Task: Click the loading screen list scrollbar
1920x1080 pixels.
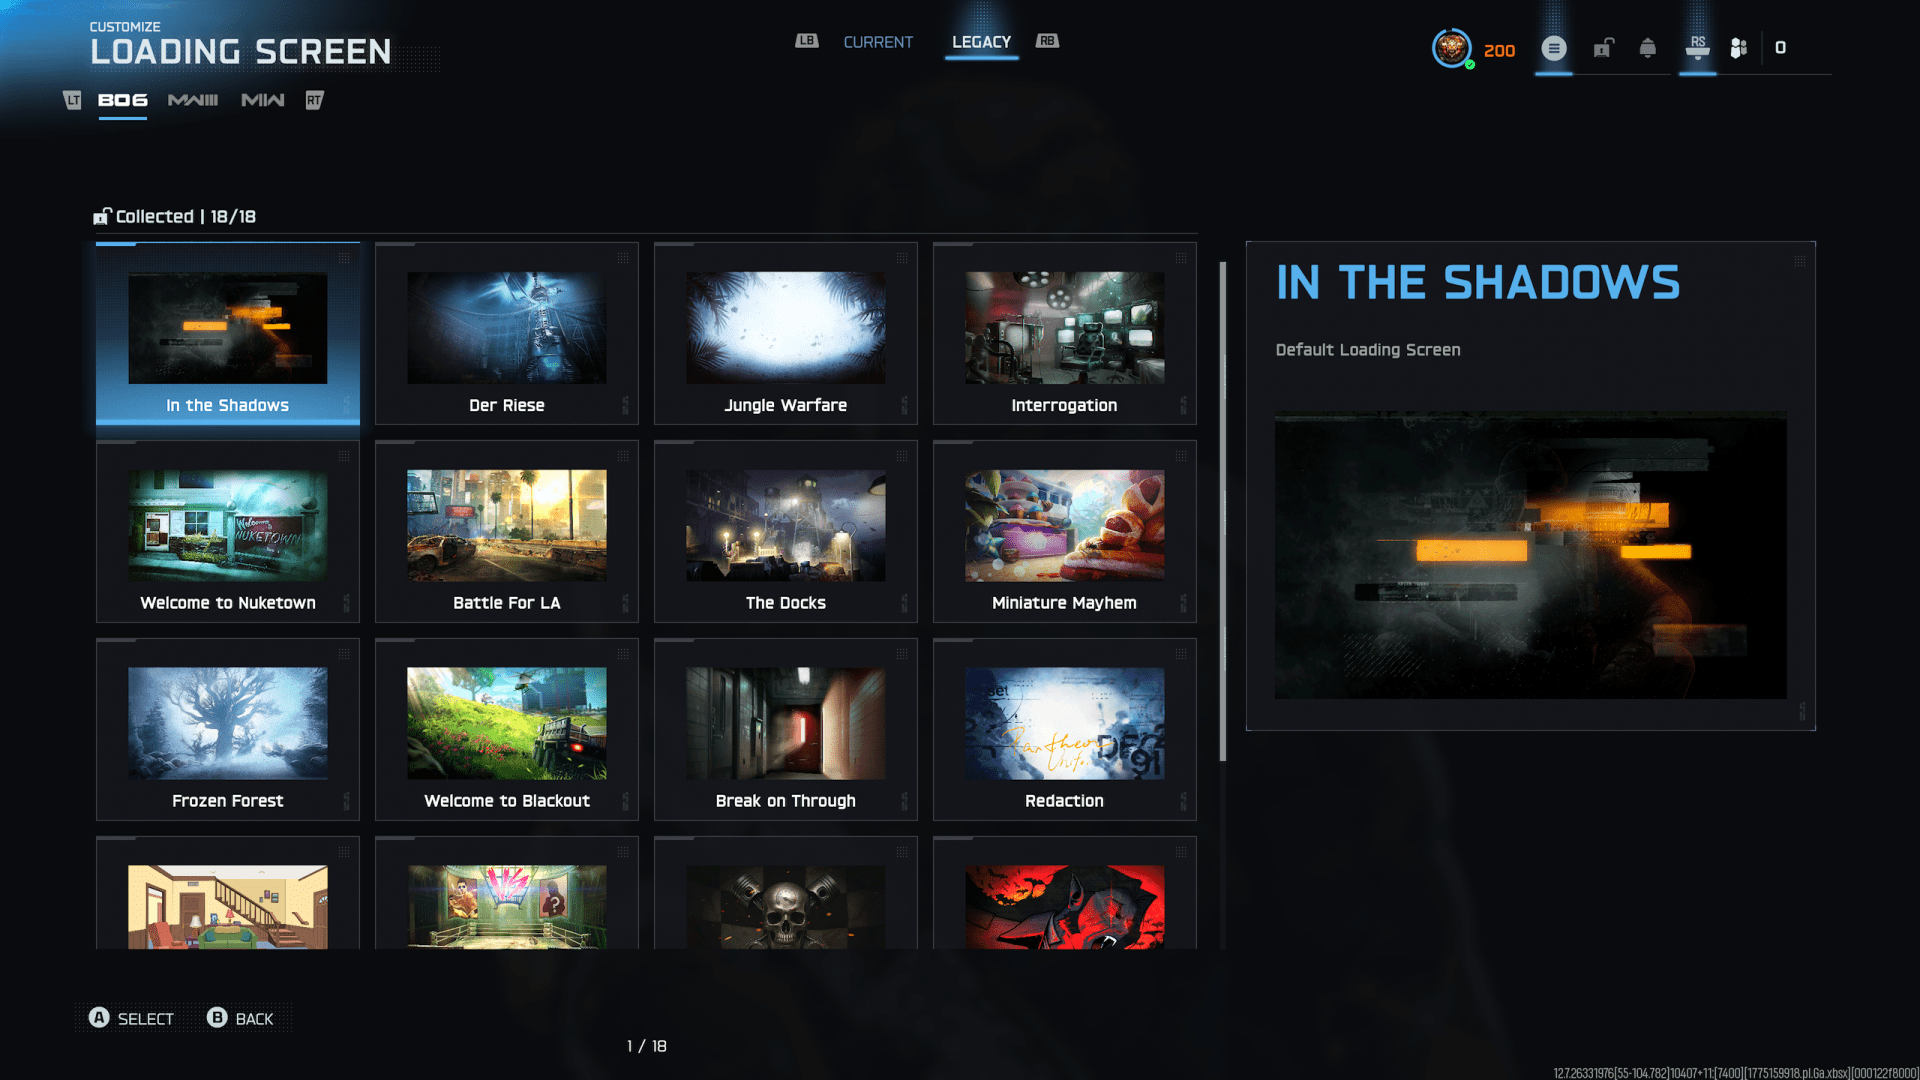Action: click(x=1222, y=510)
